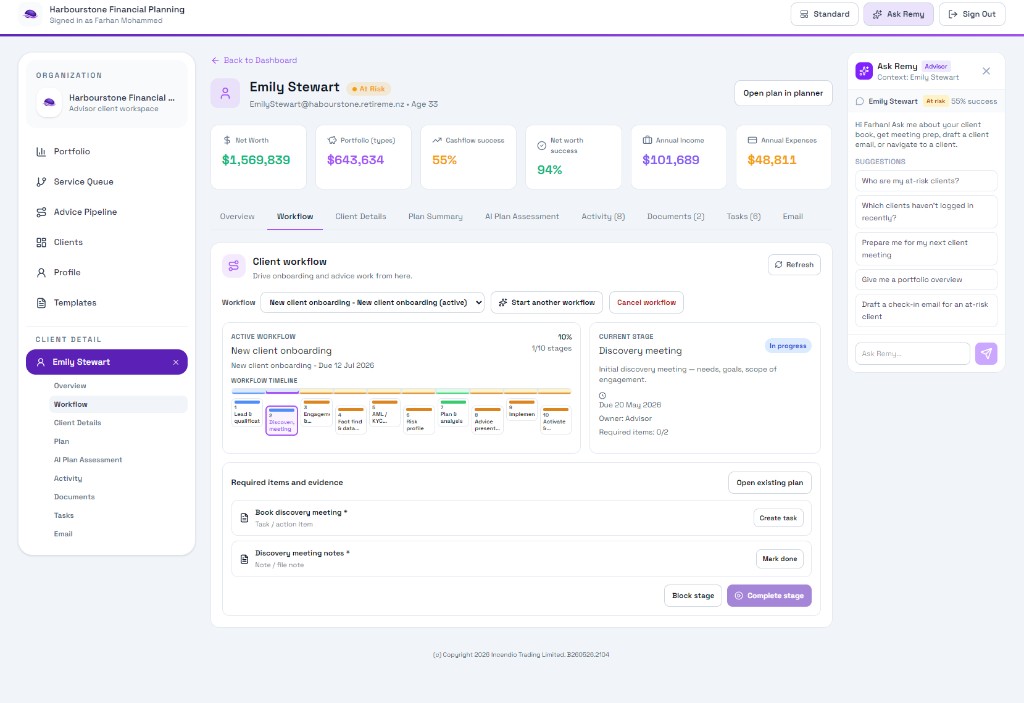Click Open existing plan
This screenshot has width=1024, height=703.
pyautogui.click(x=770, y=483)
